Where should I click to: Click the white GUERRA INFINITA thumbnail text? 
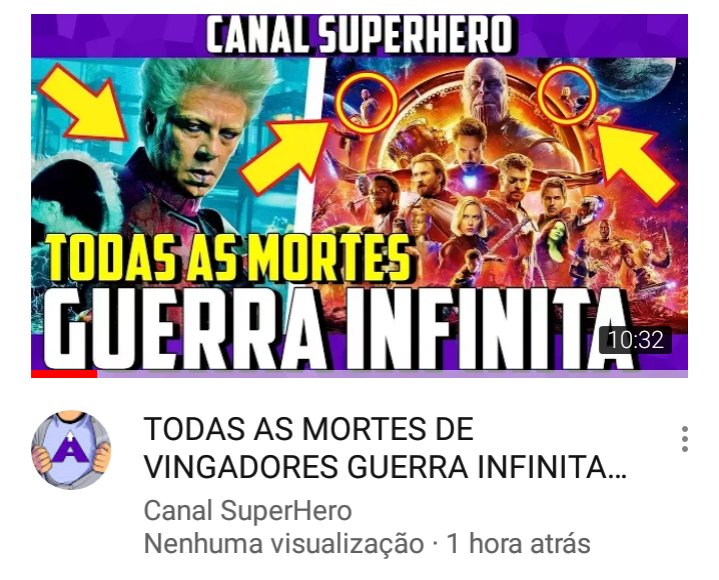point(338,328)
